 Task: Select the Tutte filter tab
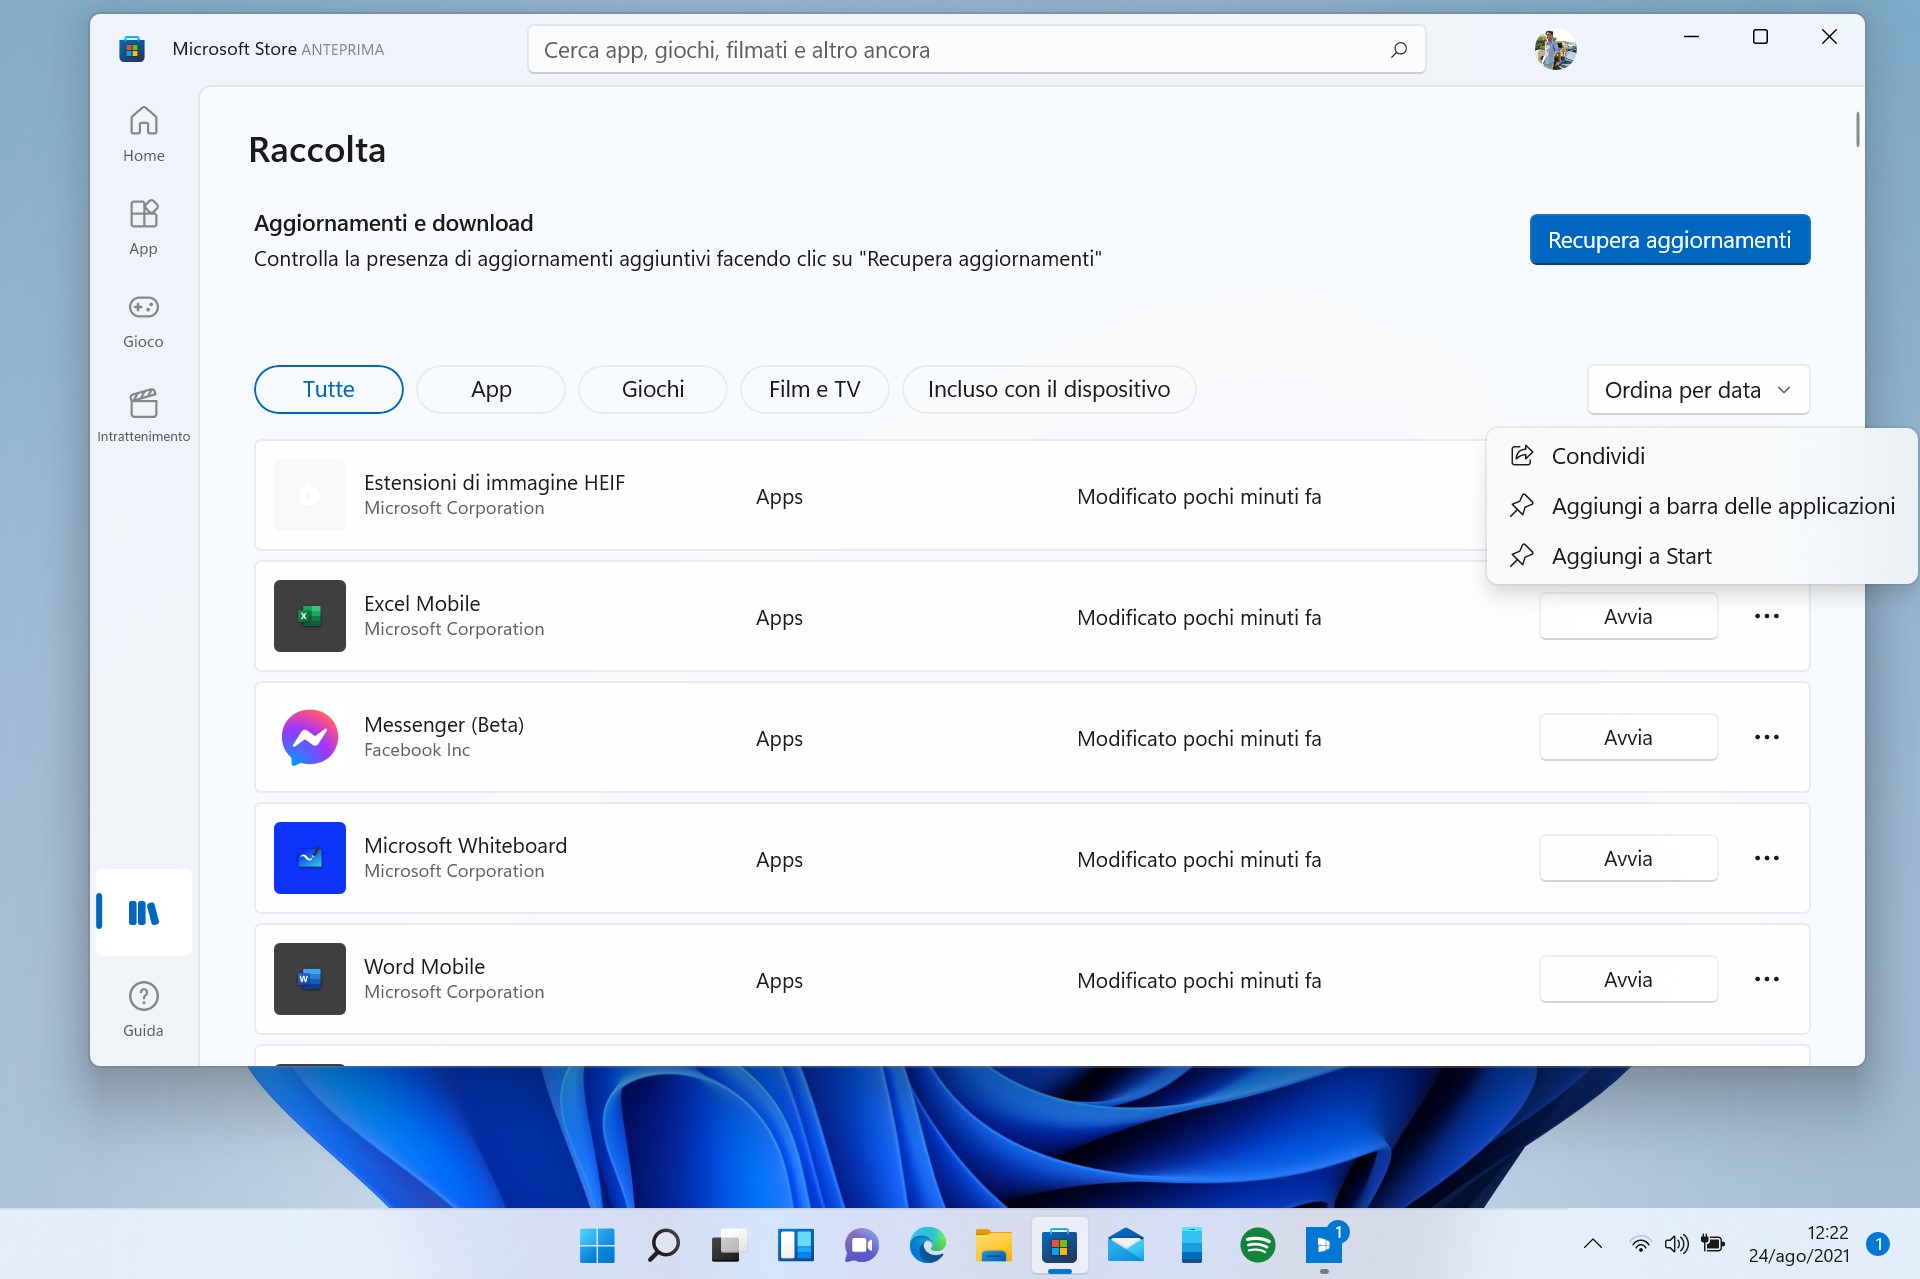click(329, 389)
